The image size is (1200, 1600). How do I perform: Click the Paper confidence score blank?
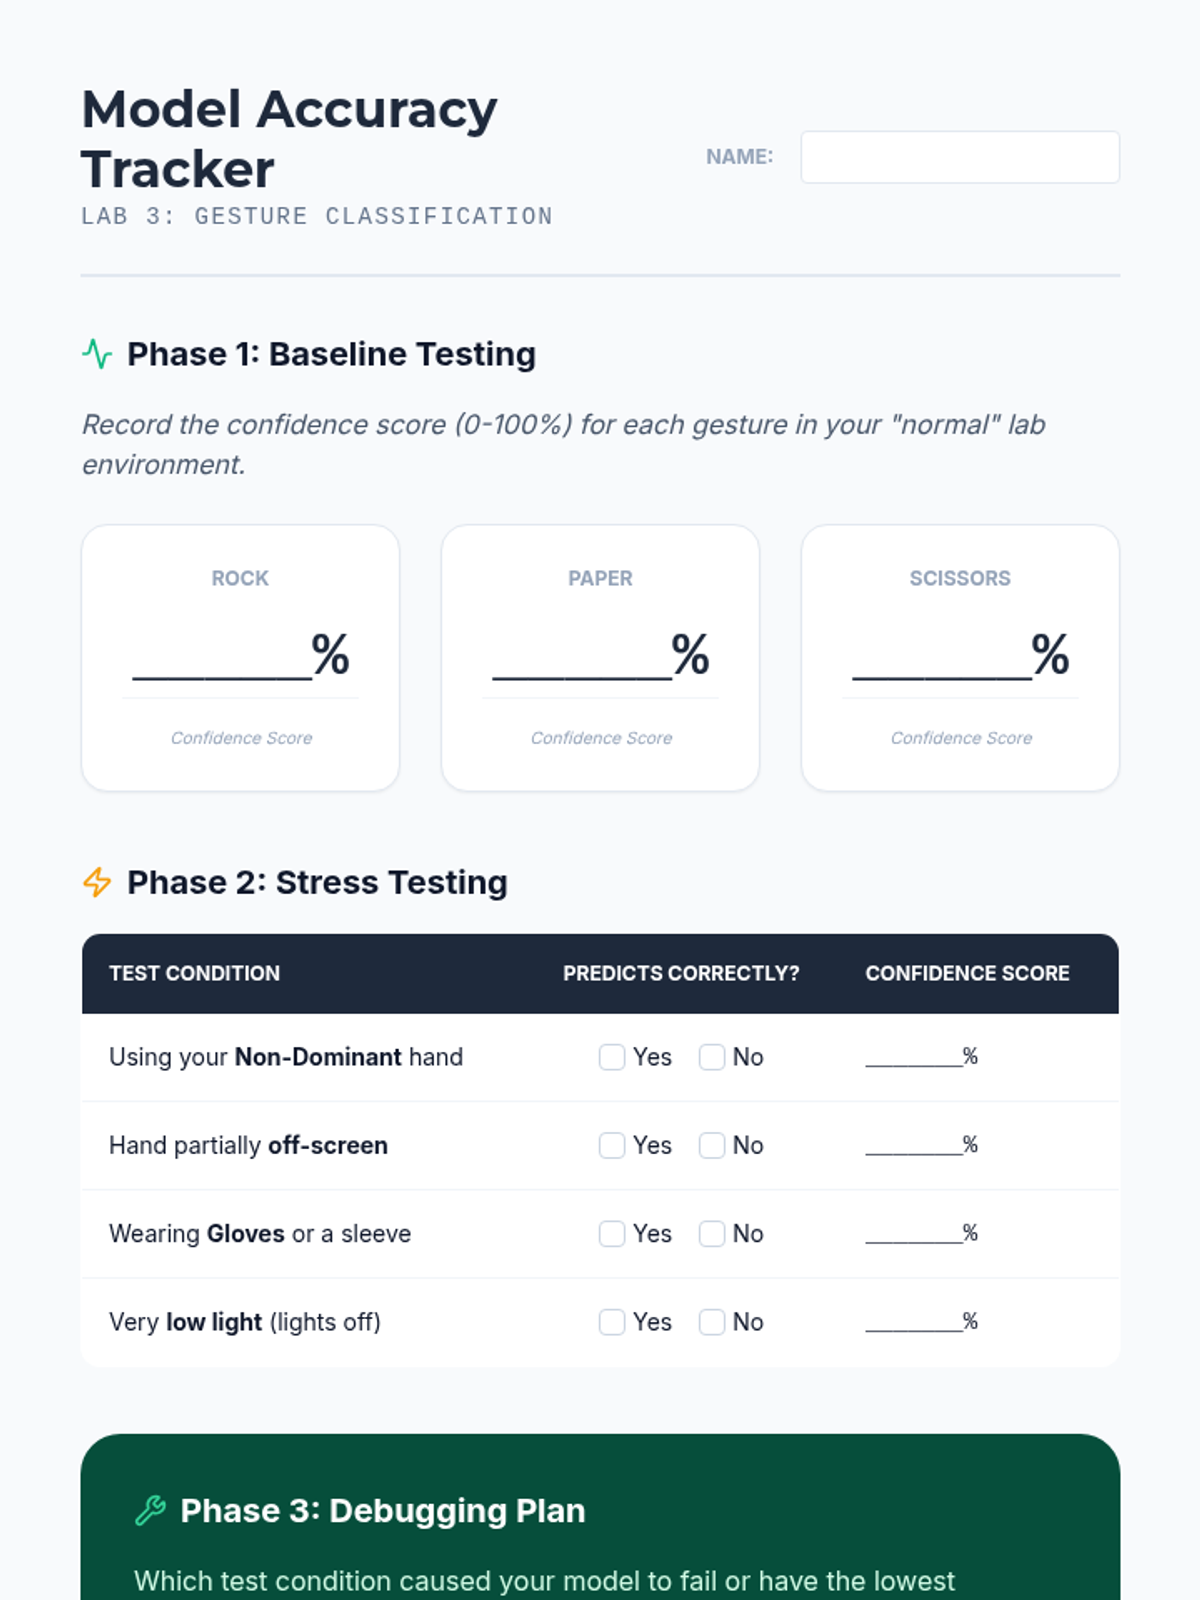click(x=582, y=660)
